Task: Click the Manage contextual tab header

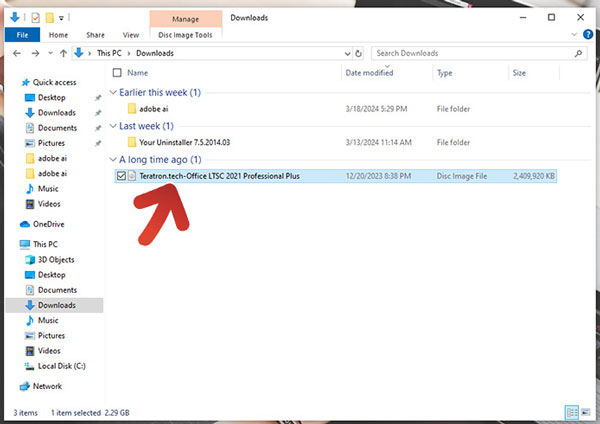Action: click(185, 19)
